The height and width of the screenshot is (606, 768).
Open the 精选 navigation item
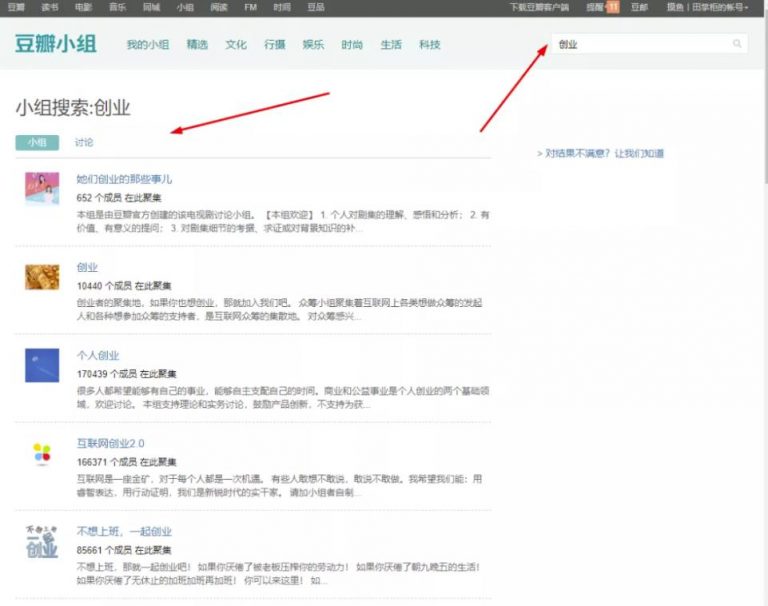197,45
